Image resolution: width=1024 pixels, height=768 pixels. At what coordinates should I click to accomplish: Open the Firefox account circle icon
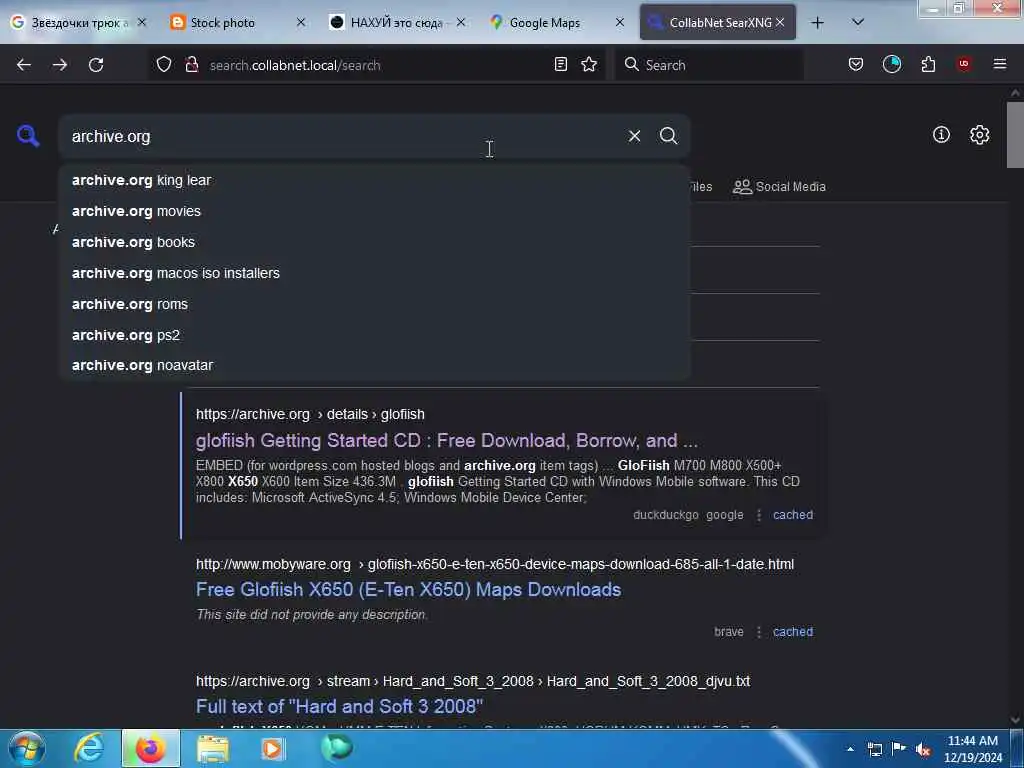point(891,64)
